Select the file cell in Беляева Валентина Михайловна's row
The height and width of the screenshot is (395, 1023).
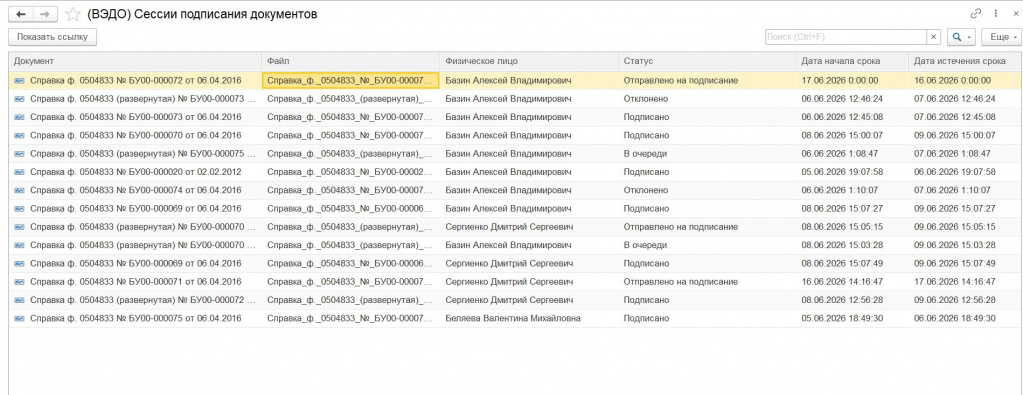pyautogui.click(x=351, y=319)
